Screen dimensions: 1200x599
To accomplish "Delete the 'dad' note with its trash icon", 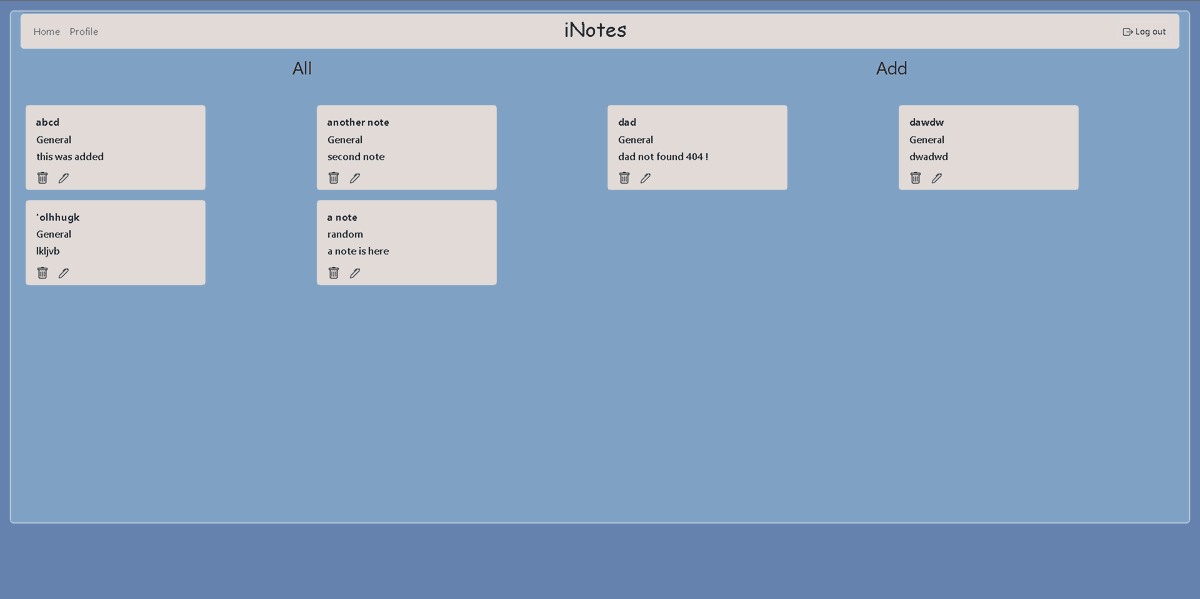I will click(x=624, y=178).
